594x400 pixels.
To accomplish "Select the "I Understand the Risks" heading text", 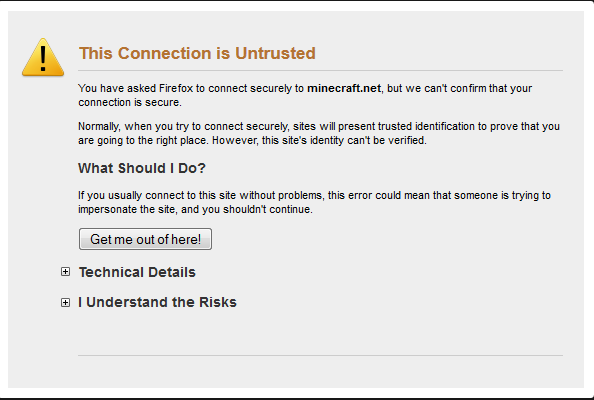I will (x=158, y=302).
